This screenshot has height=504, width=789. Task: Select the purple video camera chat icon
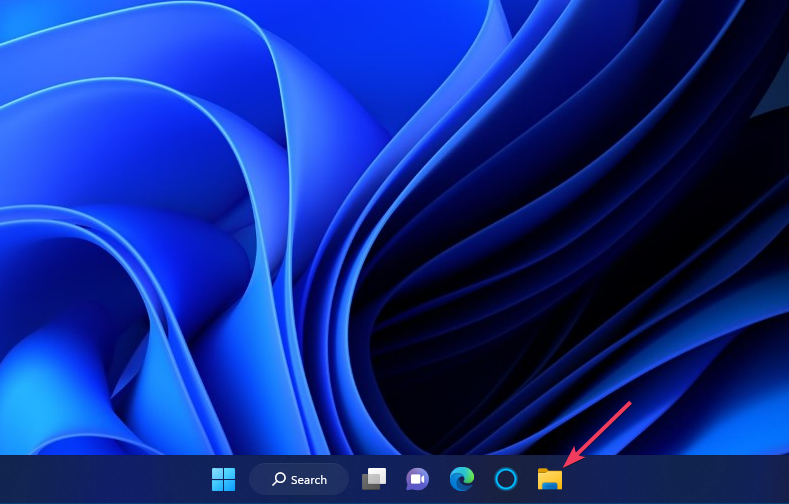[x=417, y=479]
